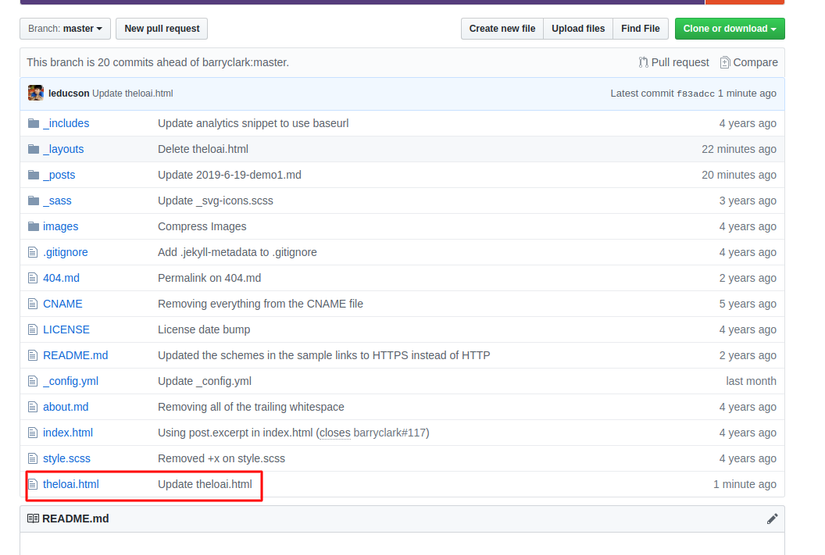Click the Compare link

point(755,62)
